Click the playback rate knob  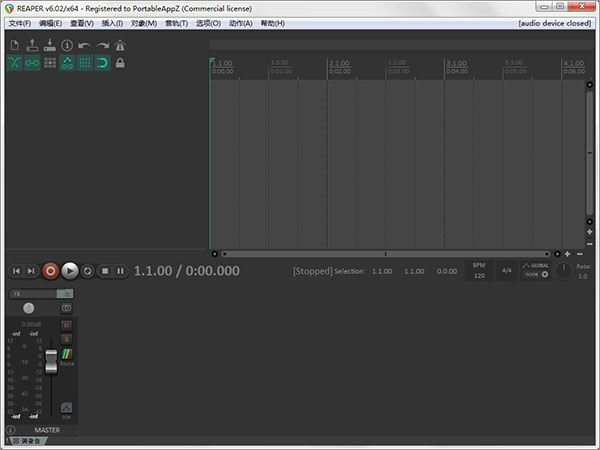point(563,271)
